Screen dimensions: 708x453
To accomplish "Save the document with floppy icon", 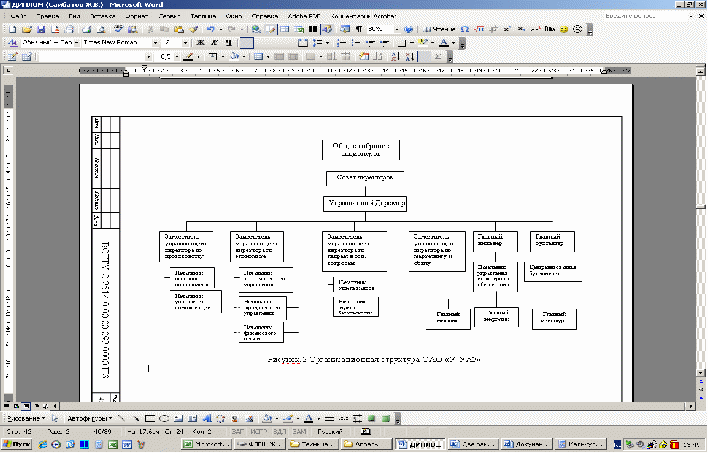I will click(41, 29).
